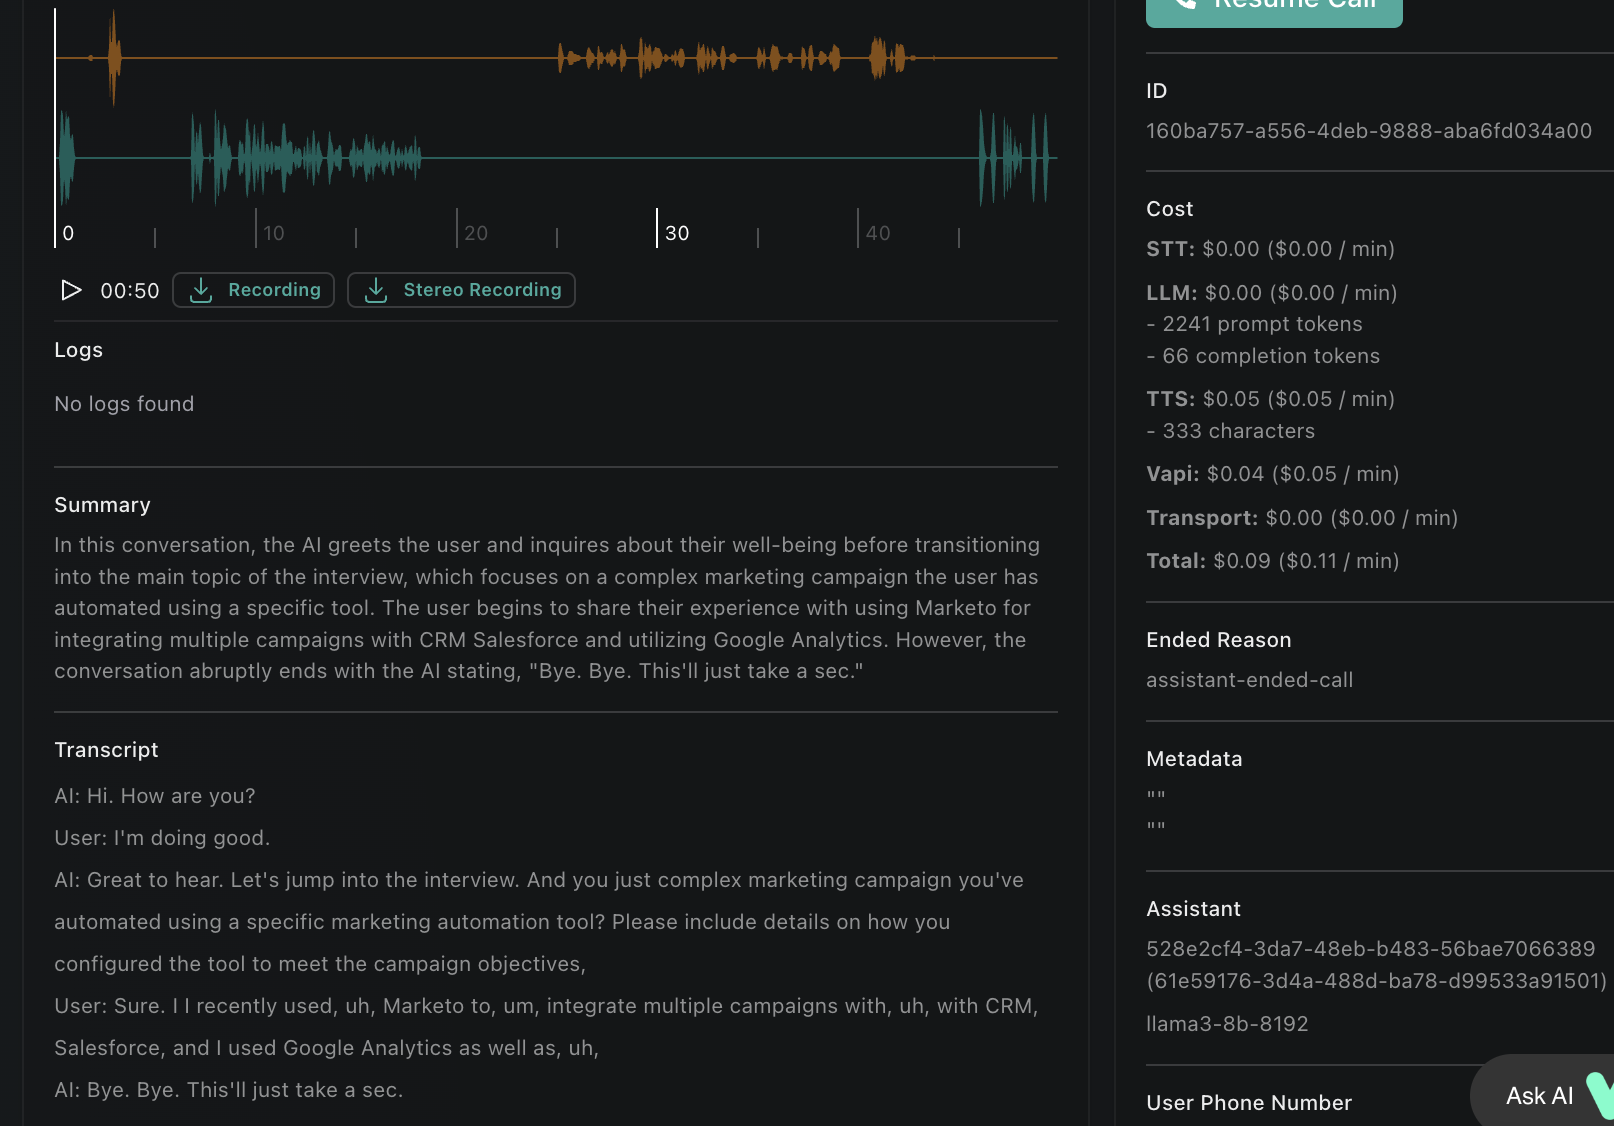Click the Logs heading
This screenshot has width=1614, height=1126.
(78, 350)
